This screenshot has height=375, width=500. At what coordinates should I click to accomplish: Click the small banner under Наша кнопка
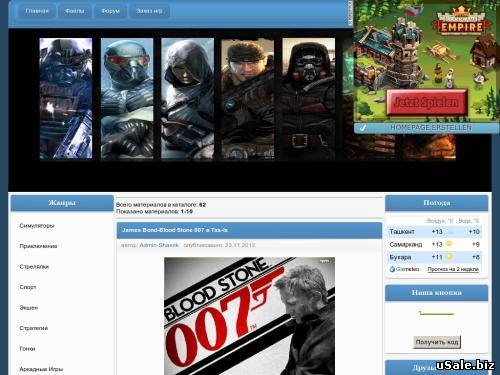(x=436, y=313)
